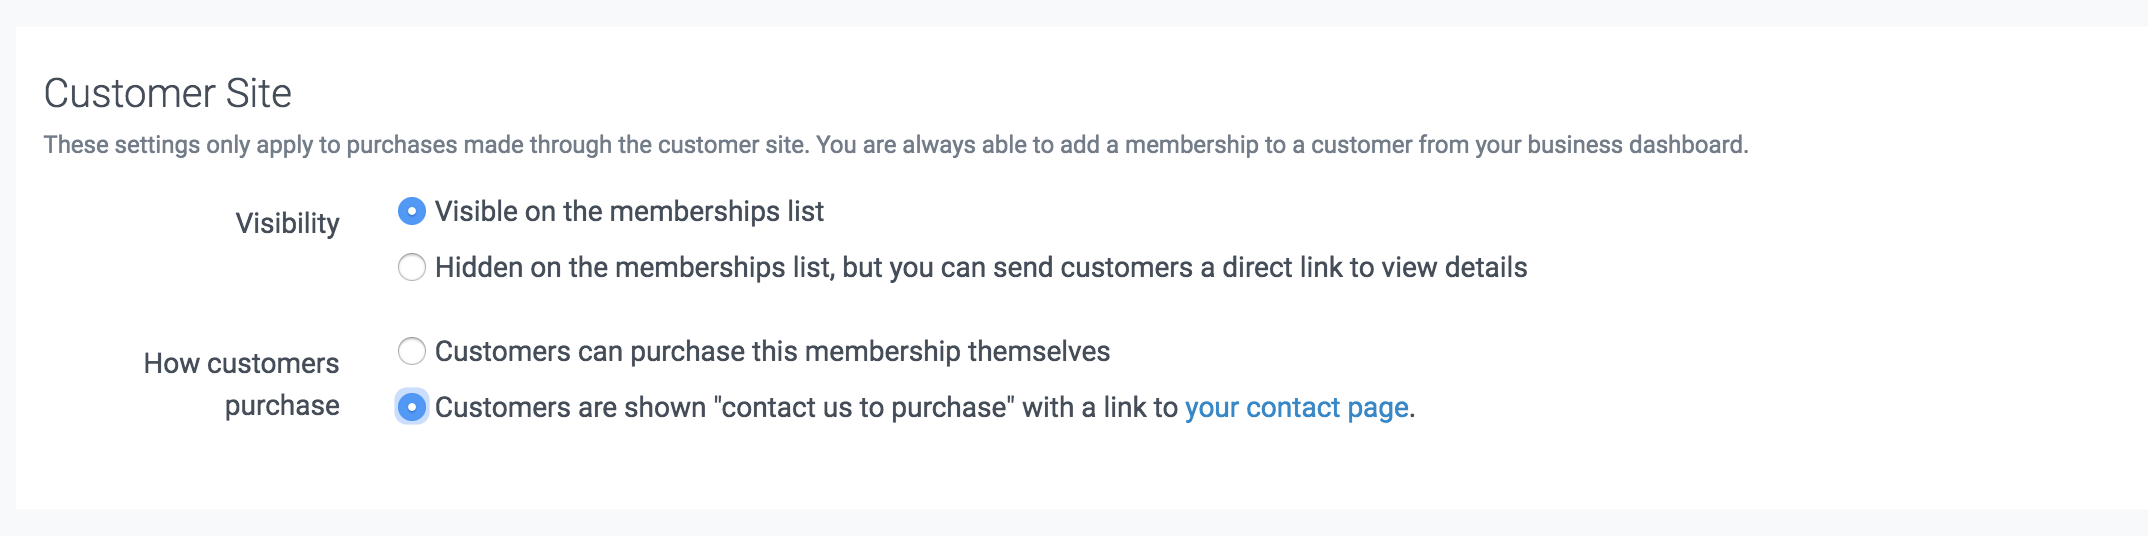Open the 'your contact page' link

coord(1296,408)
